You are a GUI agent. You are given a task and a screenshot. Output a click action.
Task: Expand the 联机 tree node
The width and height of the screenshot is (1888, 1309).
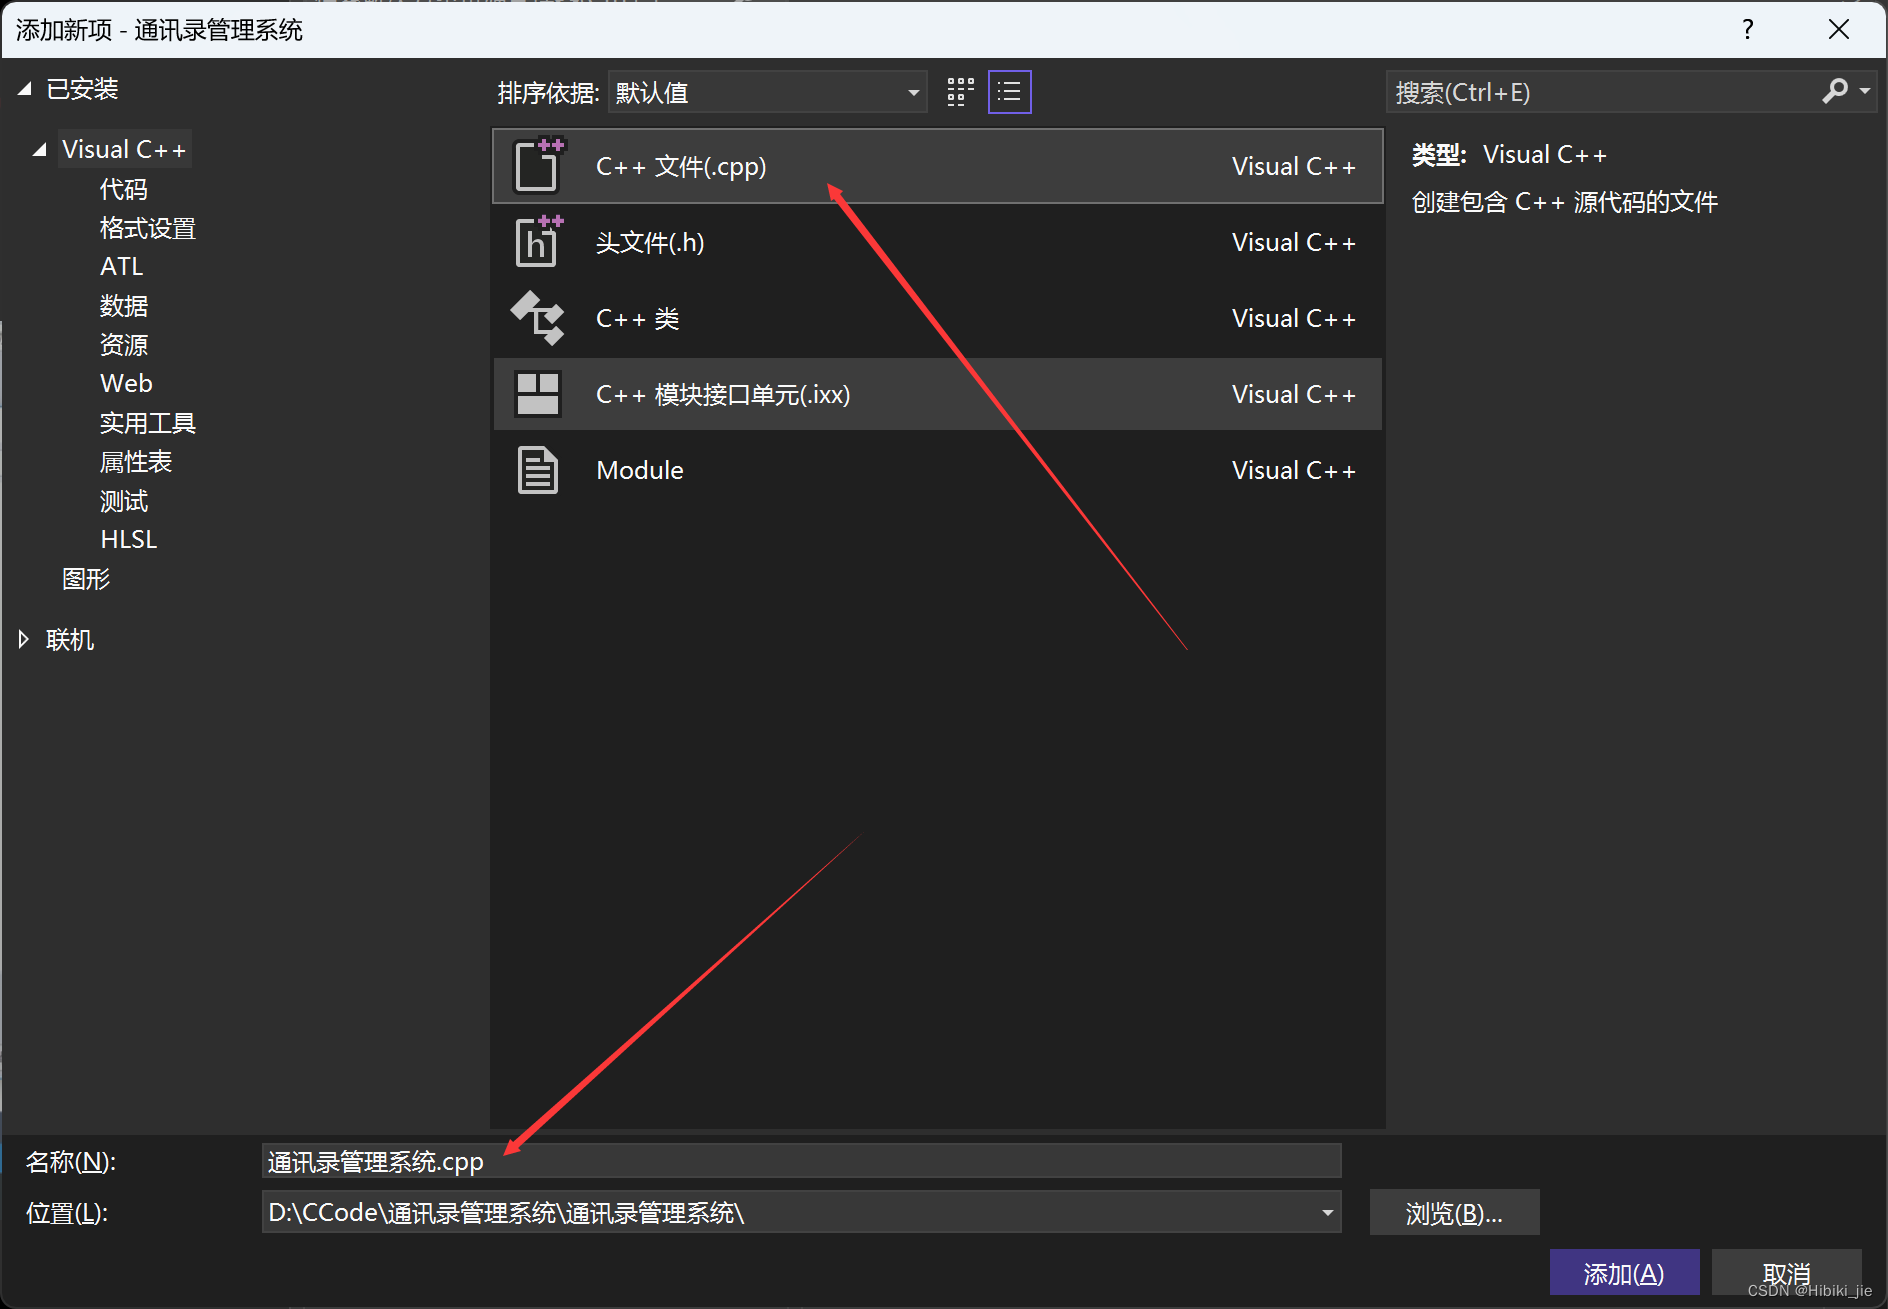point(24,639)
